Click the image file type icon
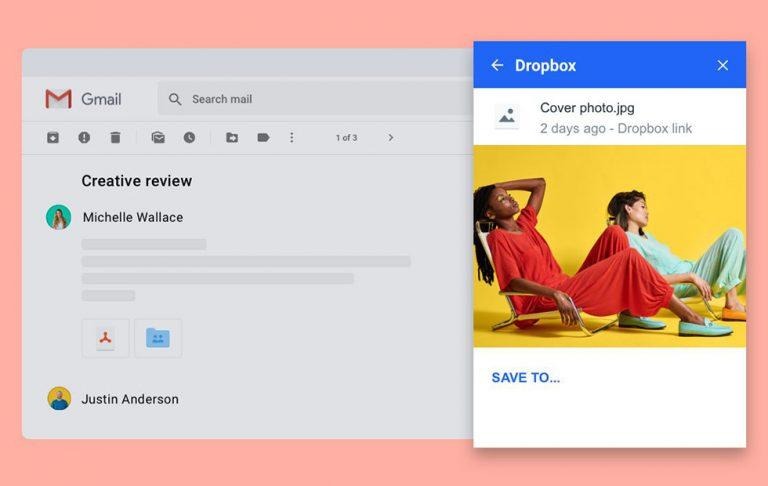The height and width of the screenshot is (486, 768). (x=507, y=116)
